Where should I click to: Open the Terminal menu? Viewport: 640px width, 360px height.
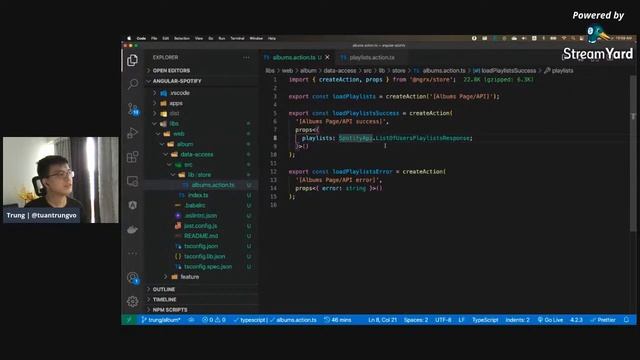[x=237, y=38]
